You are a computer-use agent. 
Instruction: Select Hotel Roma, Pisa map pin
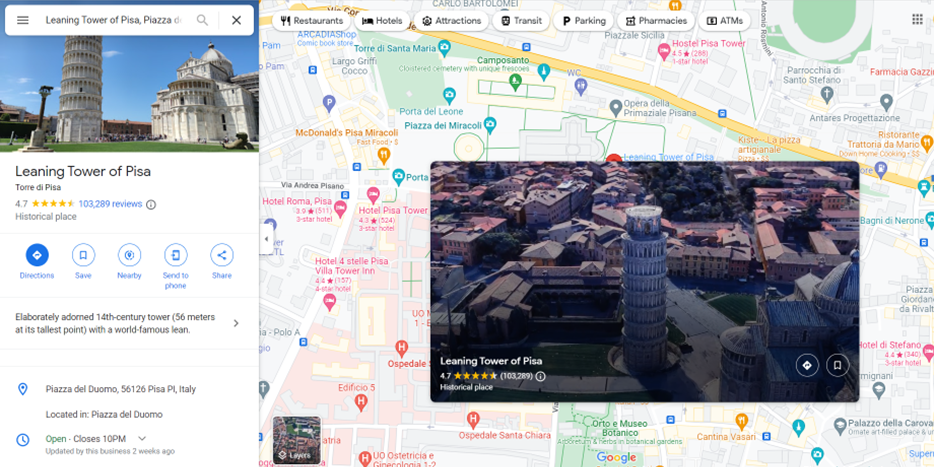click(340, 208)
